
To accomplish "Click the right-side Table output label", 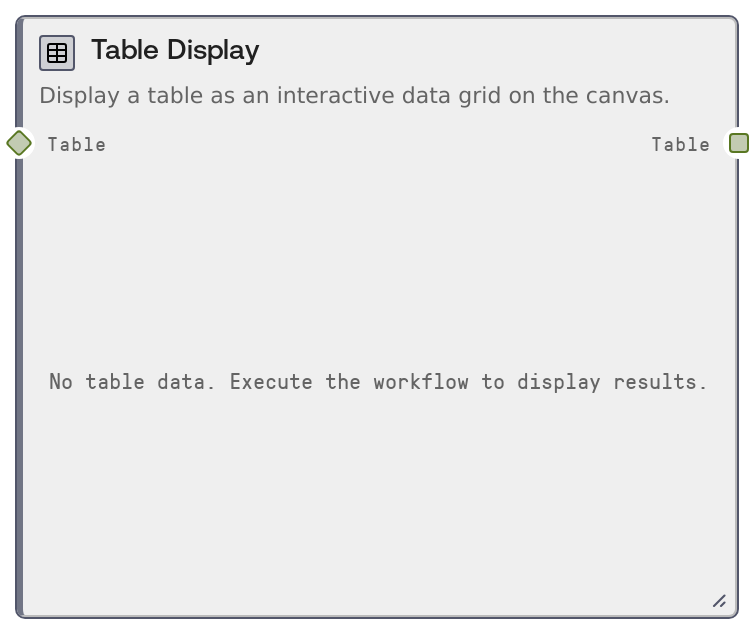I will 680,144.
